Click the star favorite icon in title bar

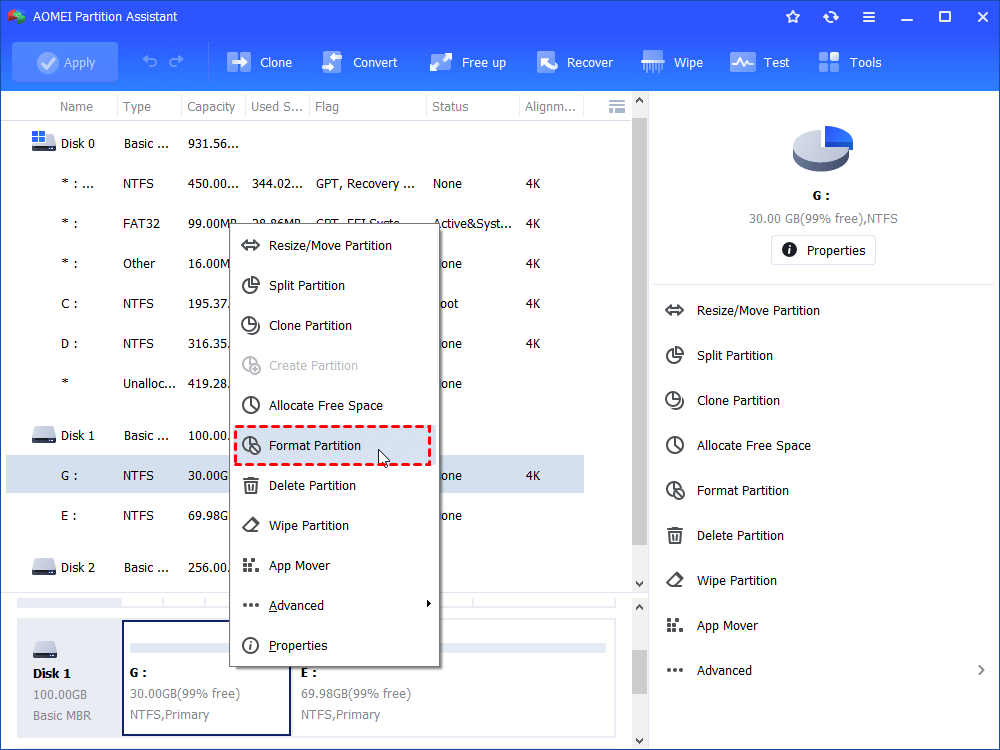click(792, 16)
